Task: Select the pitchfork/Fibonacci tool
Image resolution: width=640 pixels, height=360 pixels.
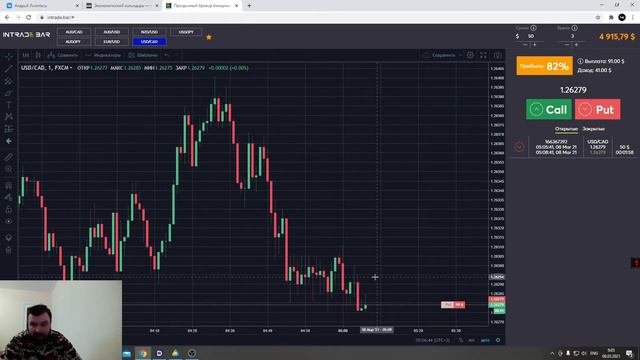Action: point(9,81)
